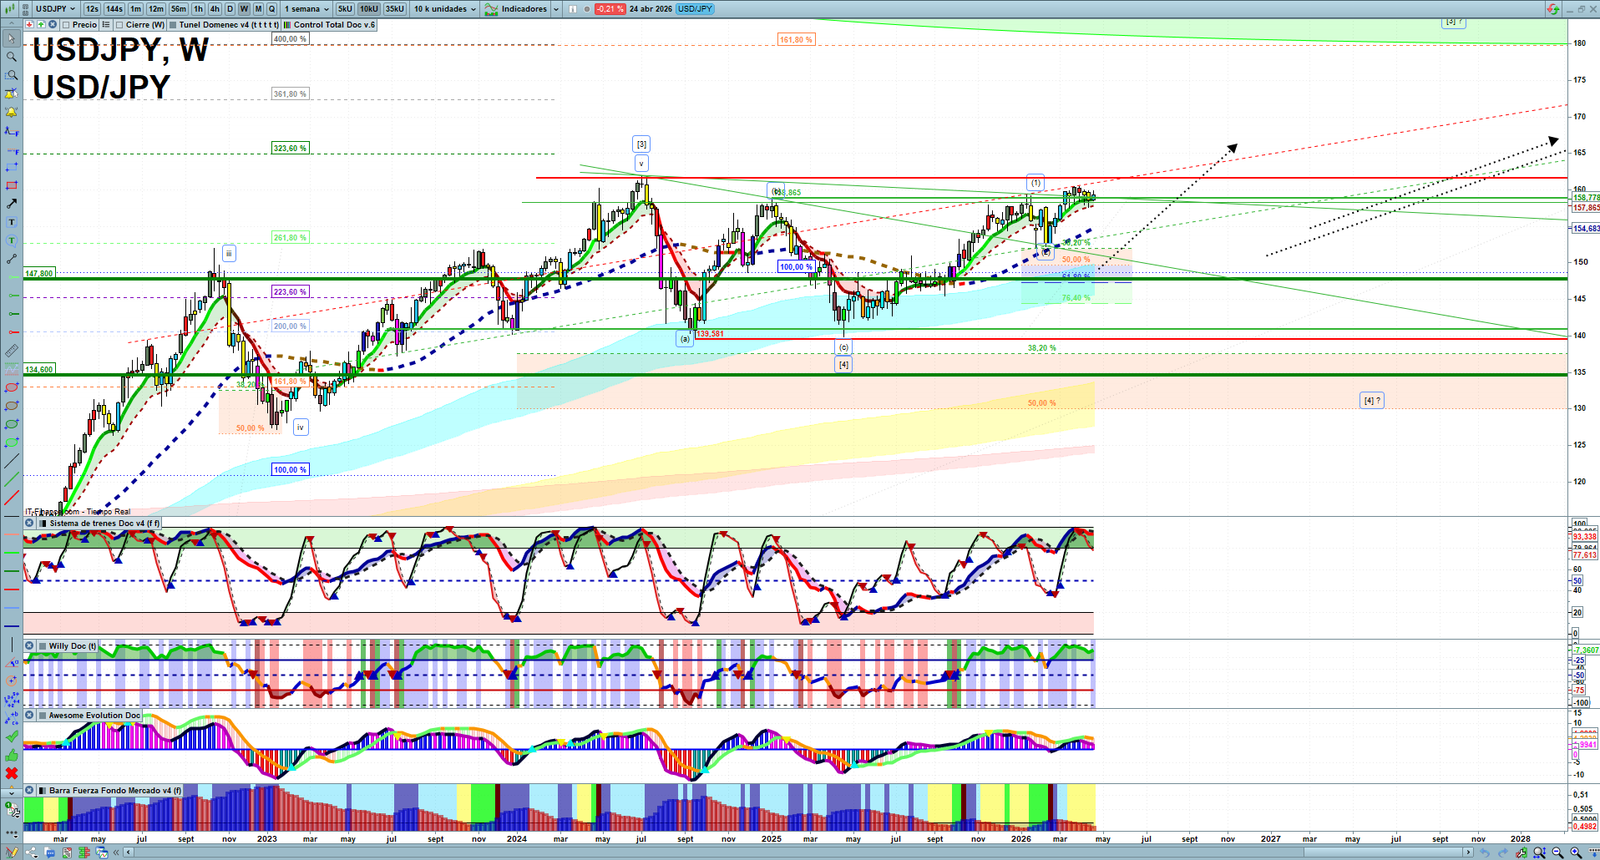This screenshot has height=860, width=1600.
Task: Click the green thumbs-up icon
Action: 11,755
